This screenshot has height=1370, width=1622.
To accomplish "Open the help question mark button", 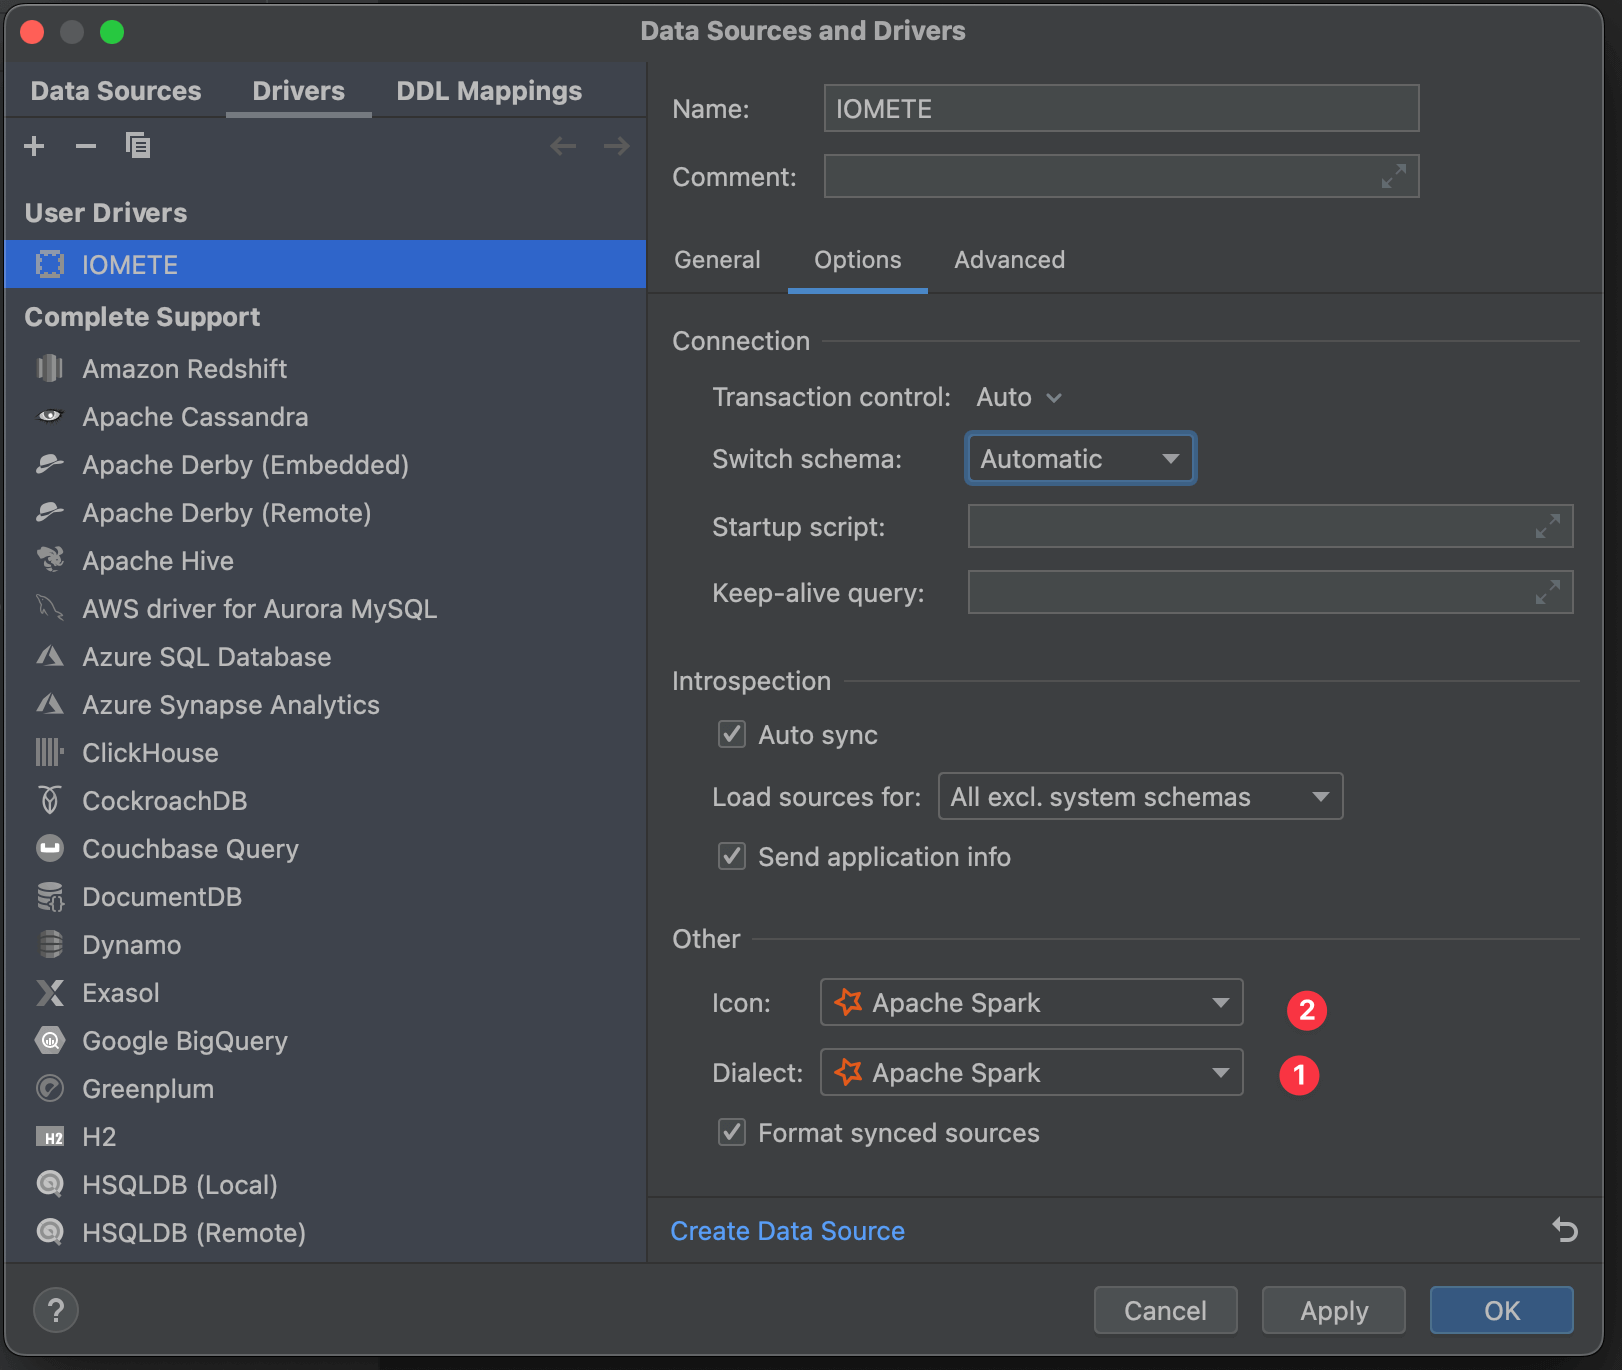I will click(x=56, y=1310).
